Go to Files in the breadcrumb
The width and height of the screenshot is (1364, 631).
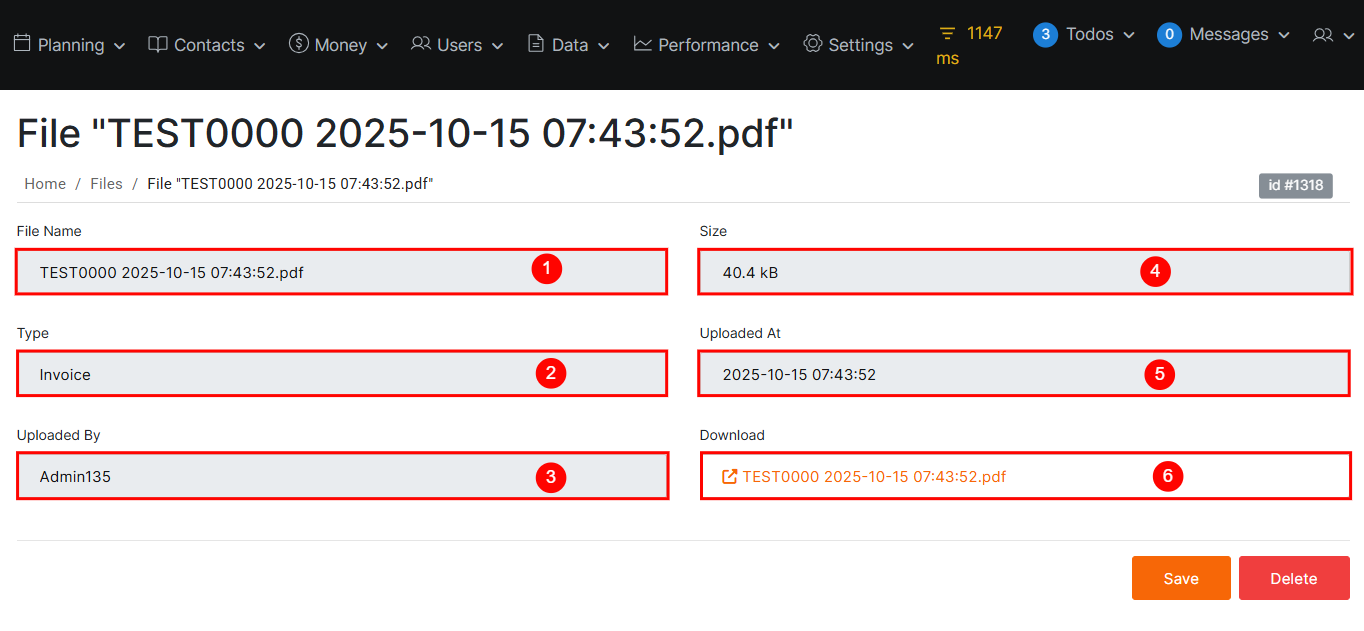106,184
